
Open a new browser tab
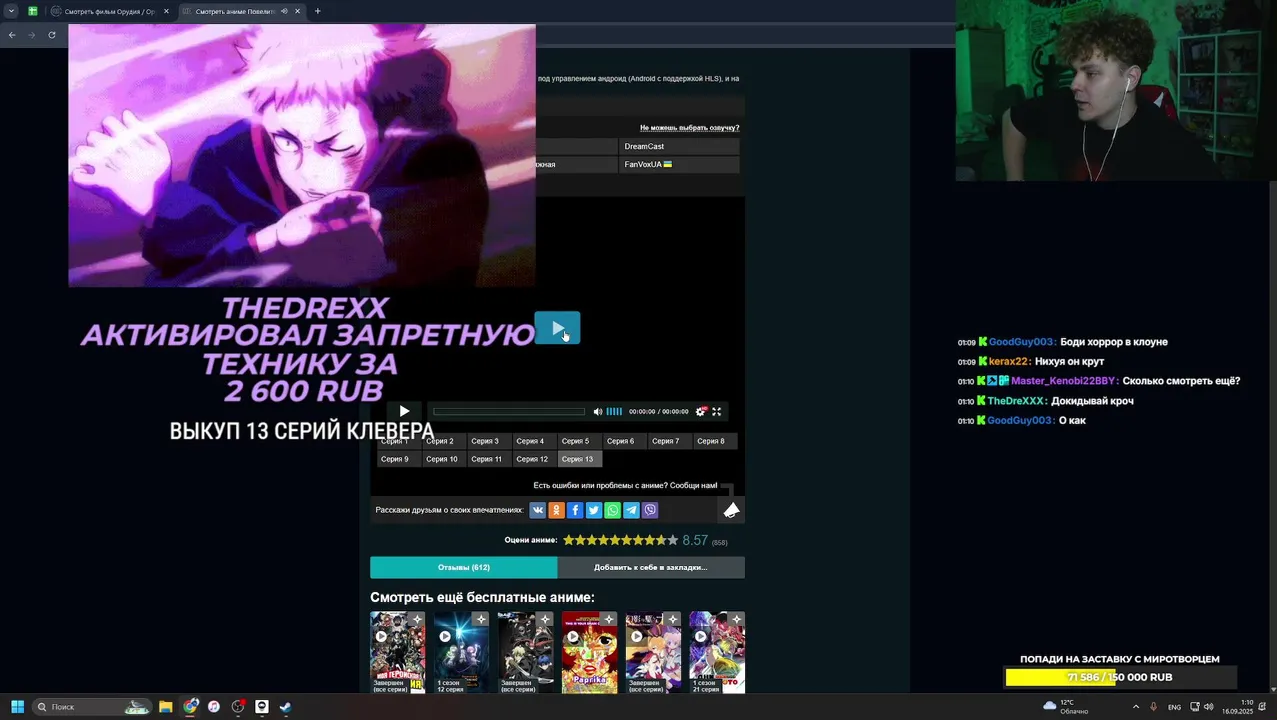[317, 11]
